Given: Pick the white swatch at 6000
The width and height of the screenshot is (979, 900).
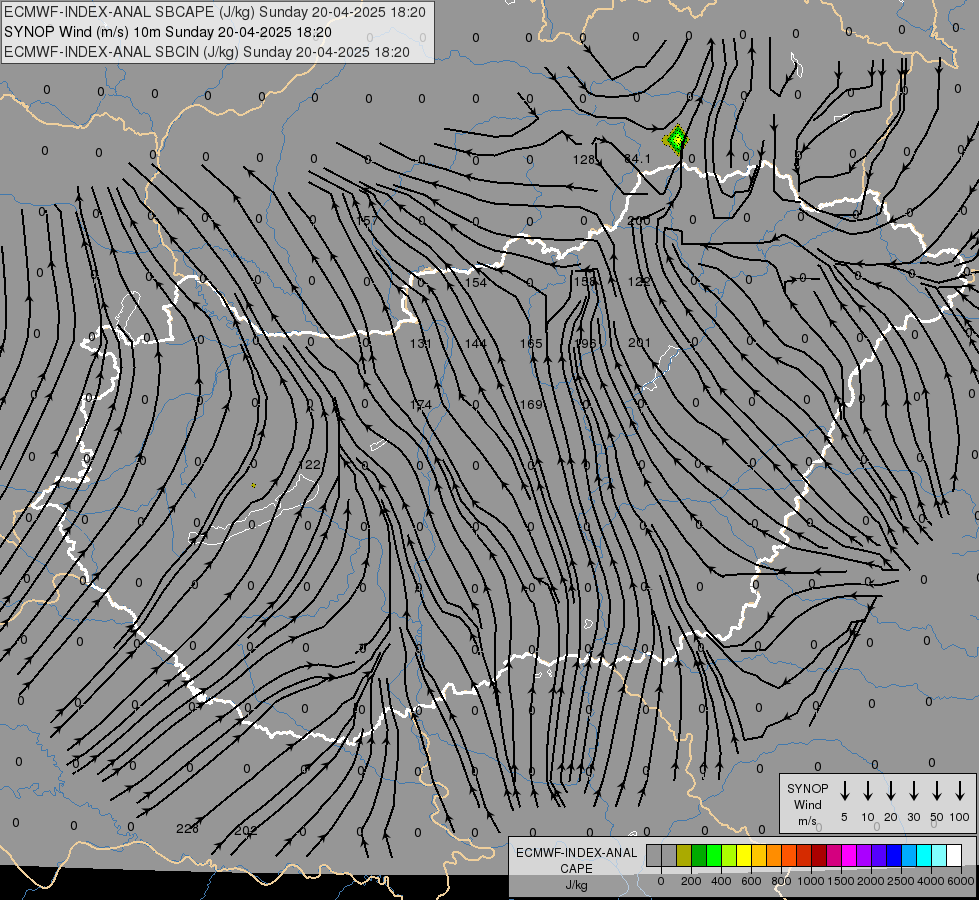Looking at the screenshot, I should [953, 856].
